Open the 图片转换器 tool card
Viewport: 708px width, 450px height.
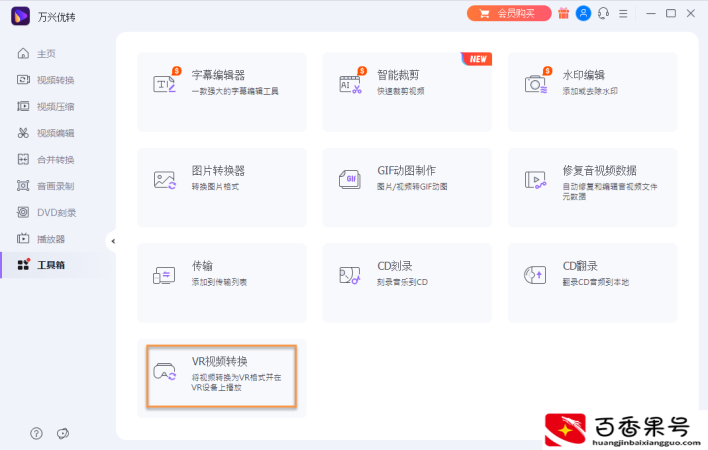click(x=222, y=187)
